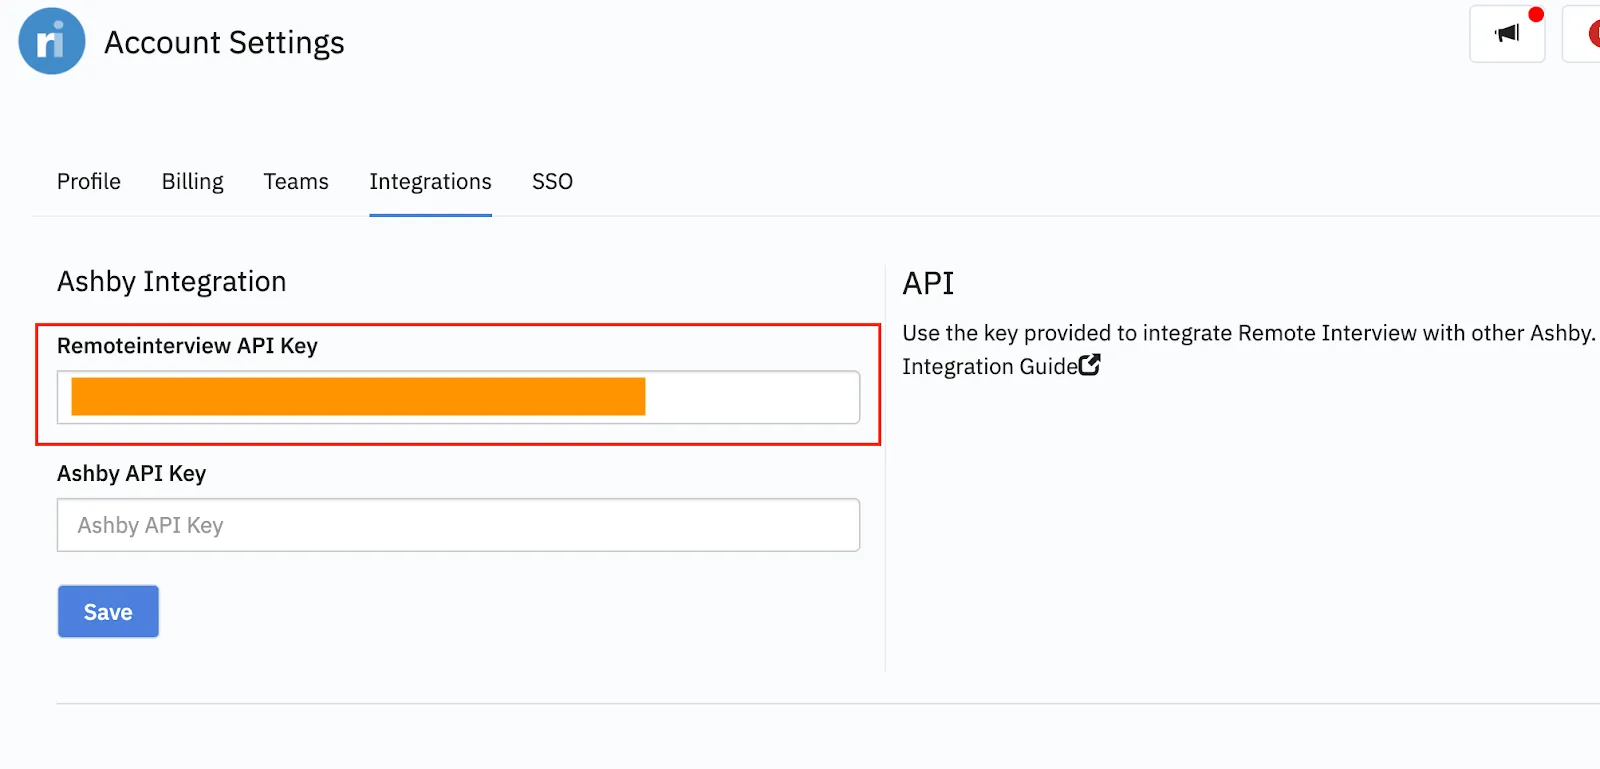This screenshot has height=769, width=1600.
Task: Select the Integrations tab
Action: coord(430,181)
